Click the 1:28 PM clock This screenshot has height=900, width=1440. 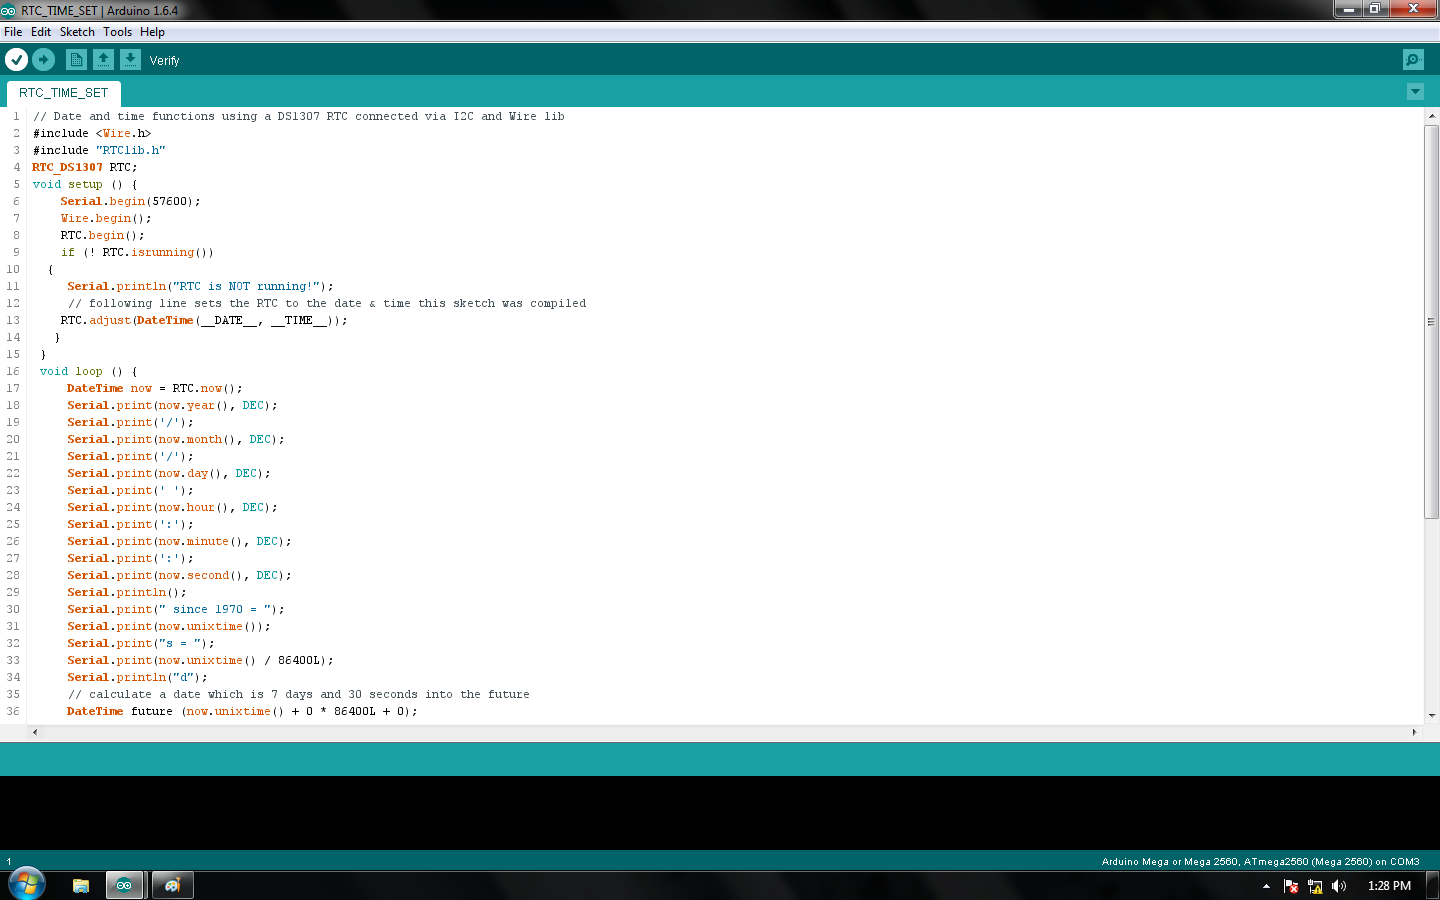[1389, 886]
